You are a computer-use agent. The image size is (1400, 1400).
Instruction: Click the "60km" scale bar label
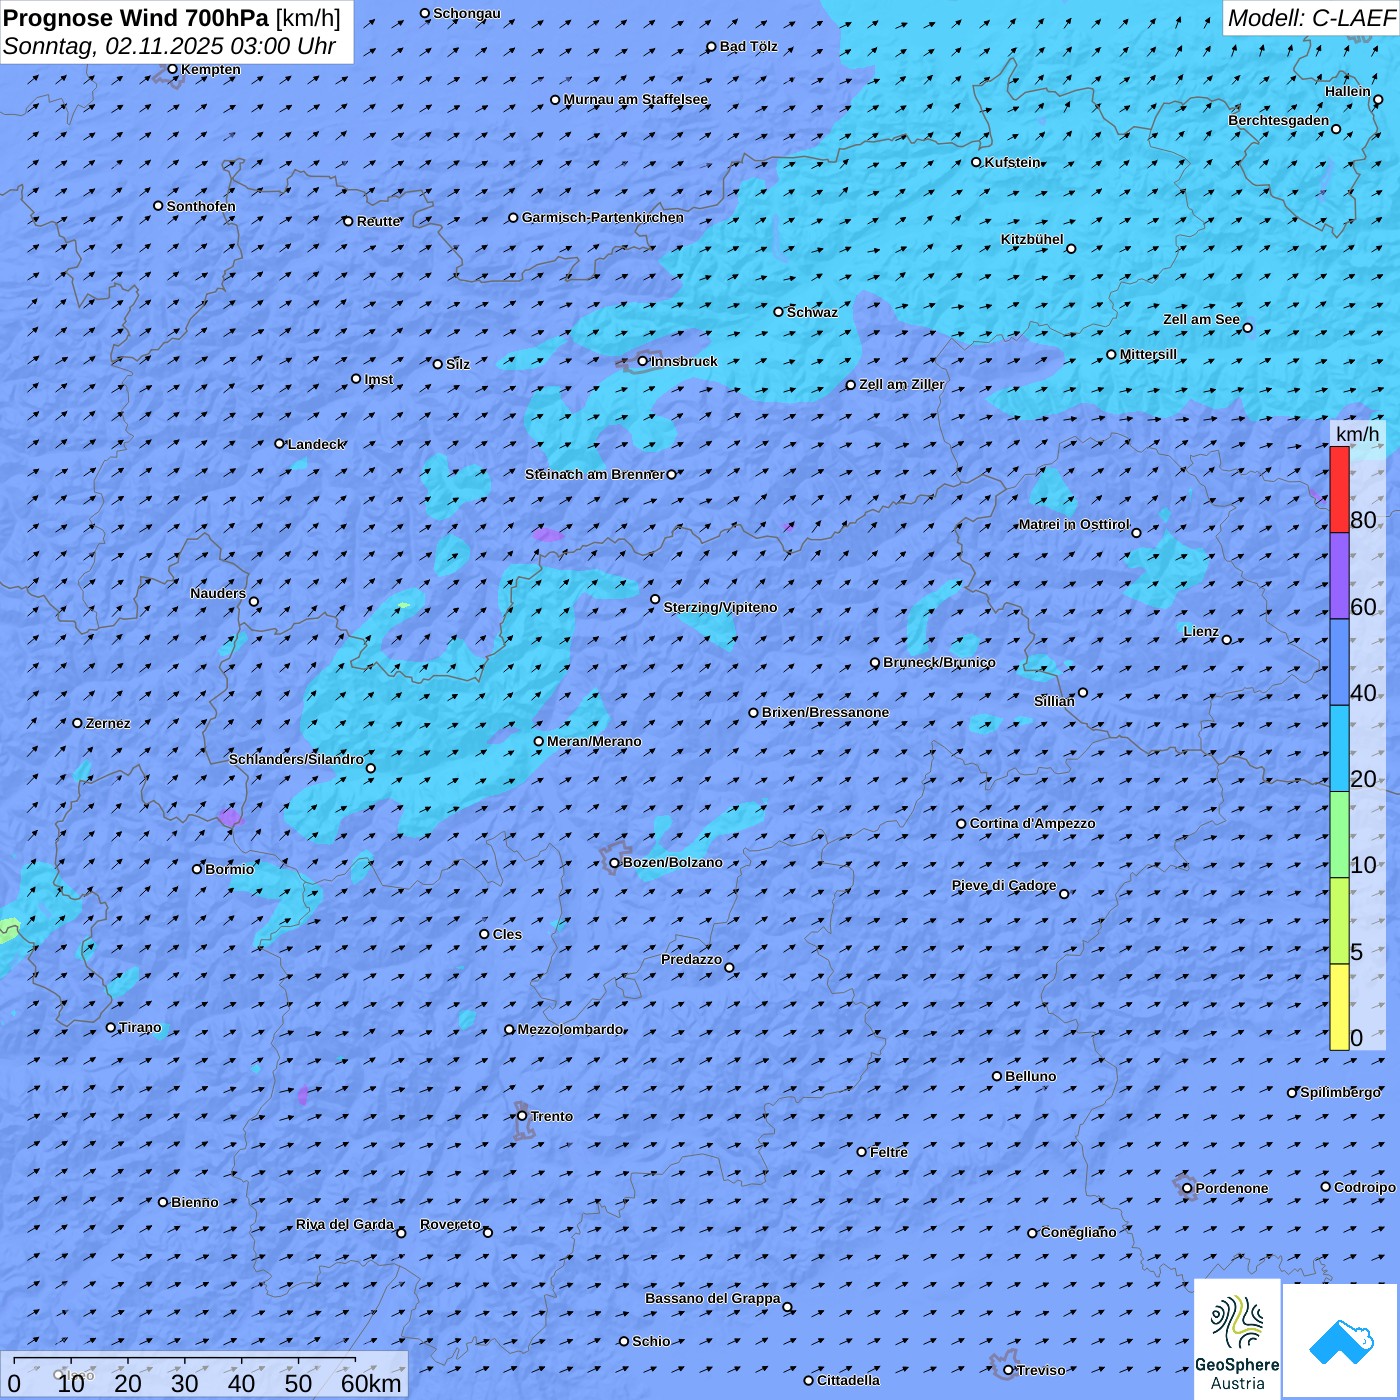371,1383
